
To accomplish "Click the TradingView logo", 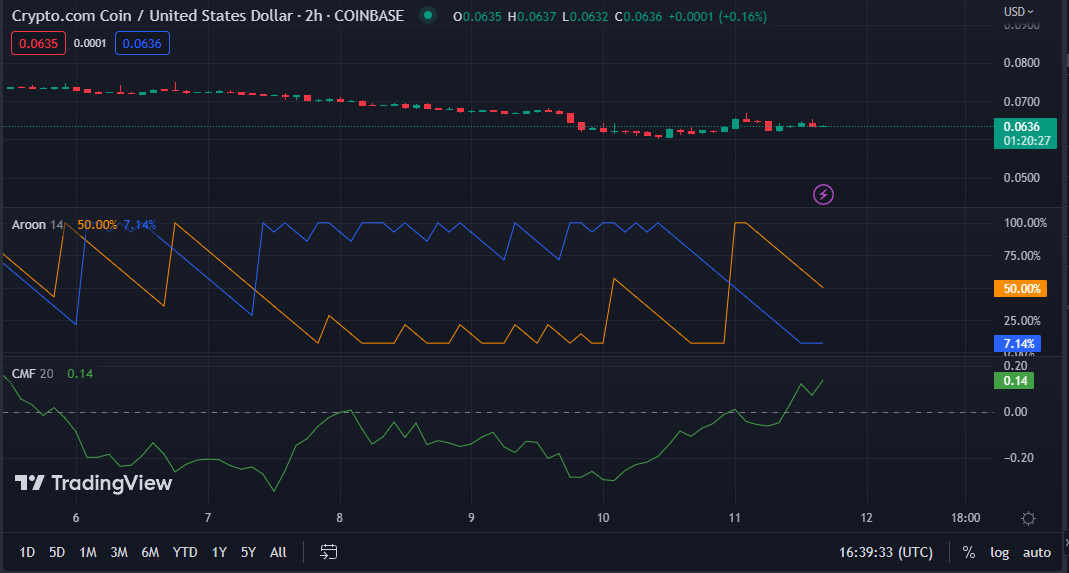I will tap(93, 483).
